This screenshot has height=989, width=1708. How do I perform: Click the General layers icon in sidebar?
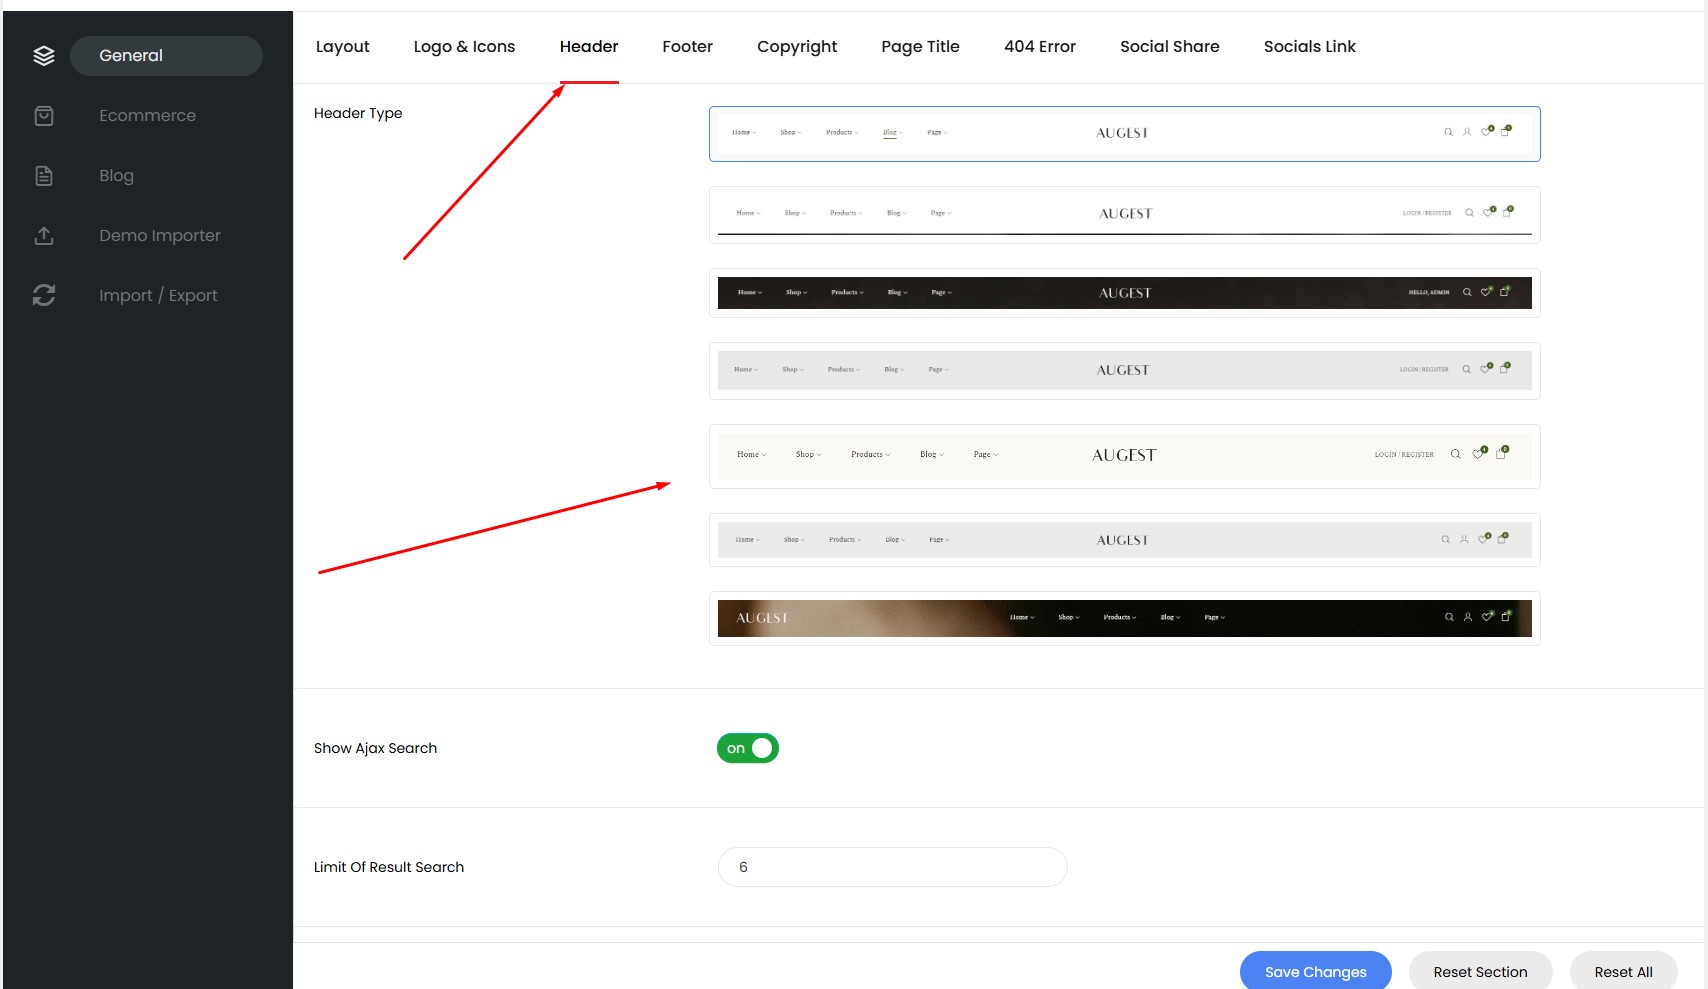pos(44,56)
